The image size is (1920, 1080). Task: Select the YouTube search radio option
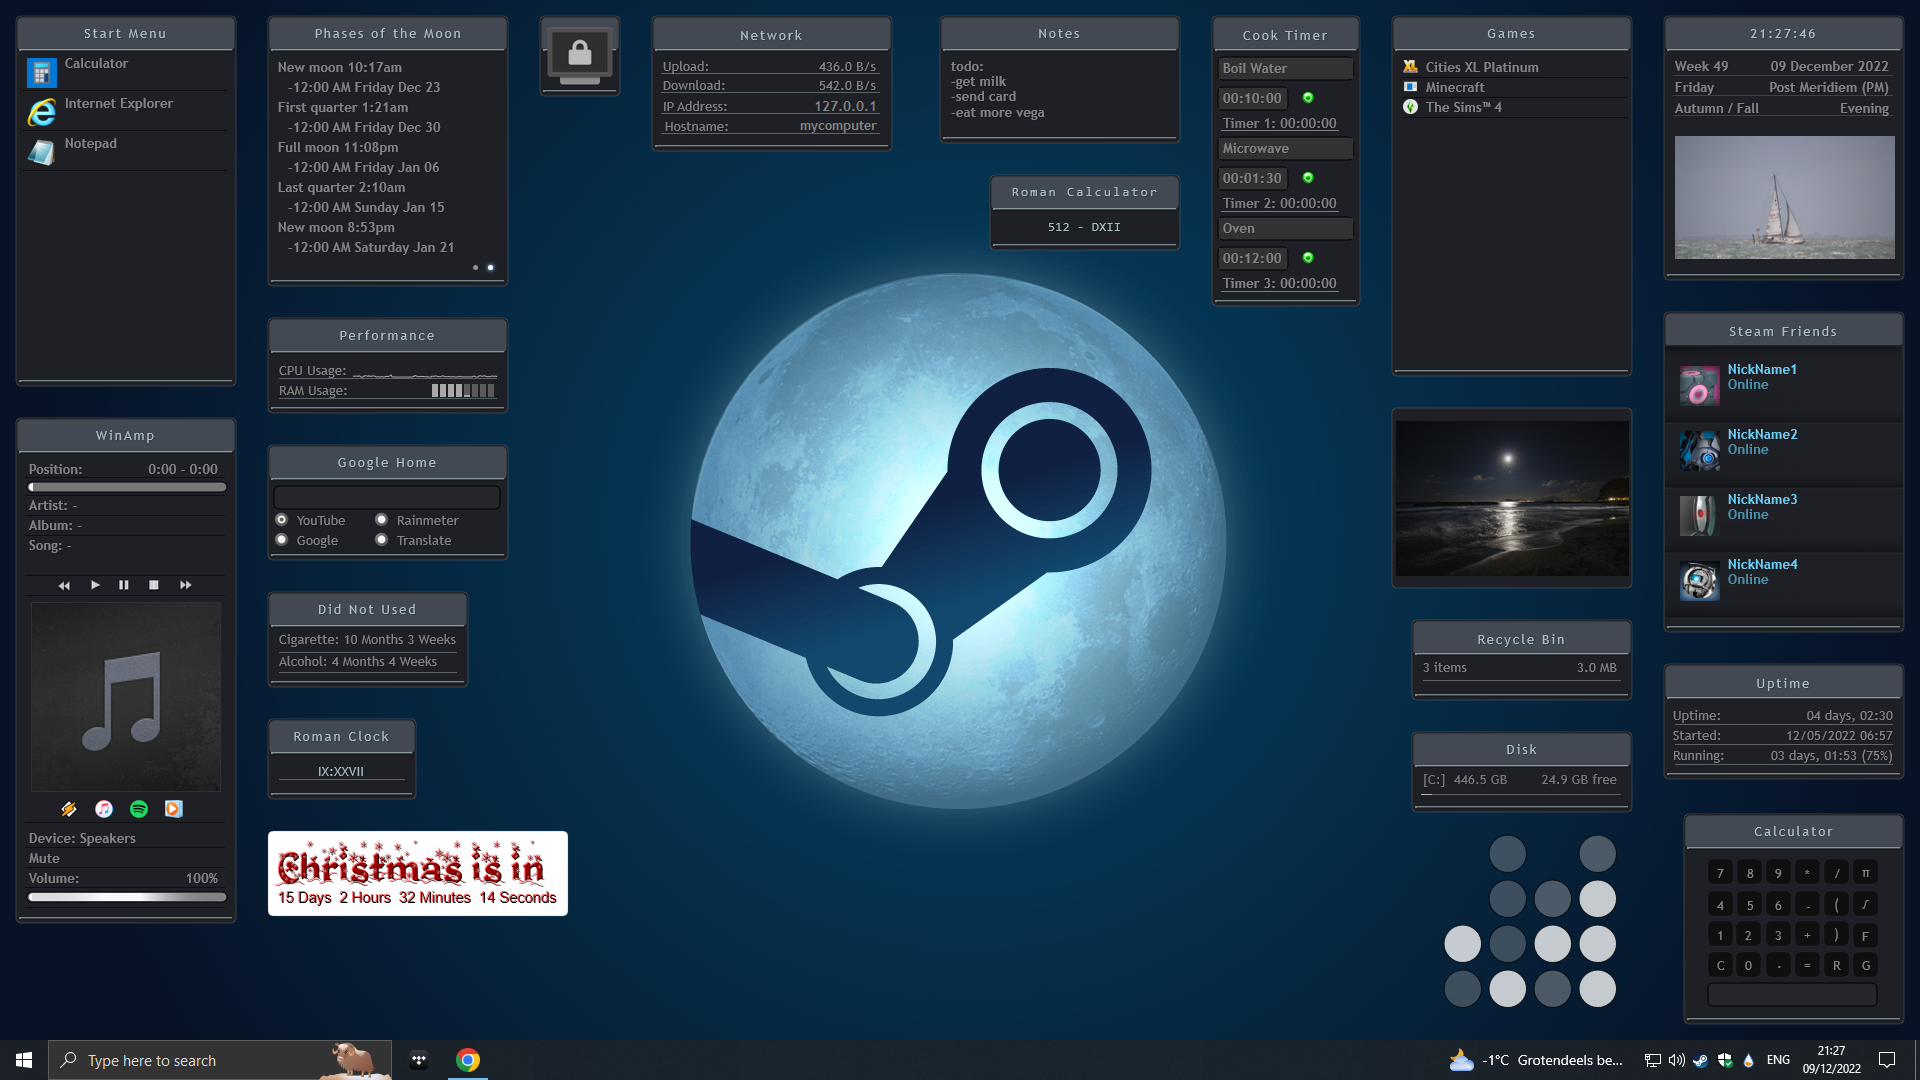(282, 520)
